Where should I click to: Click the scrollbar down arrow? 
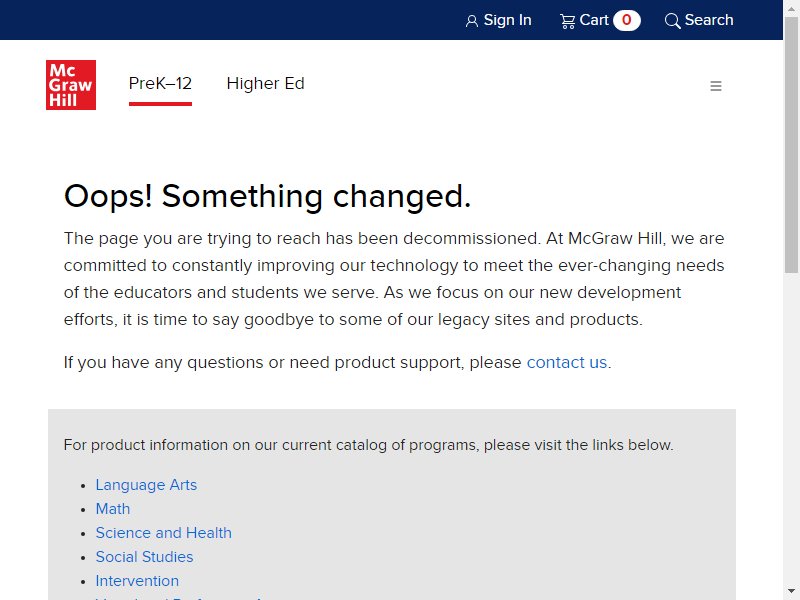point(791,590)
